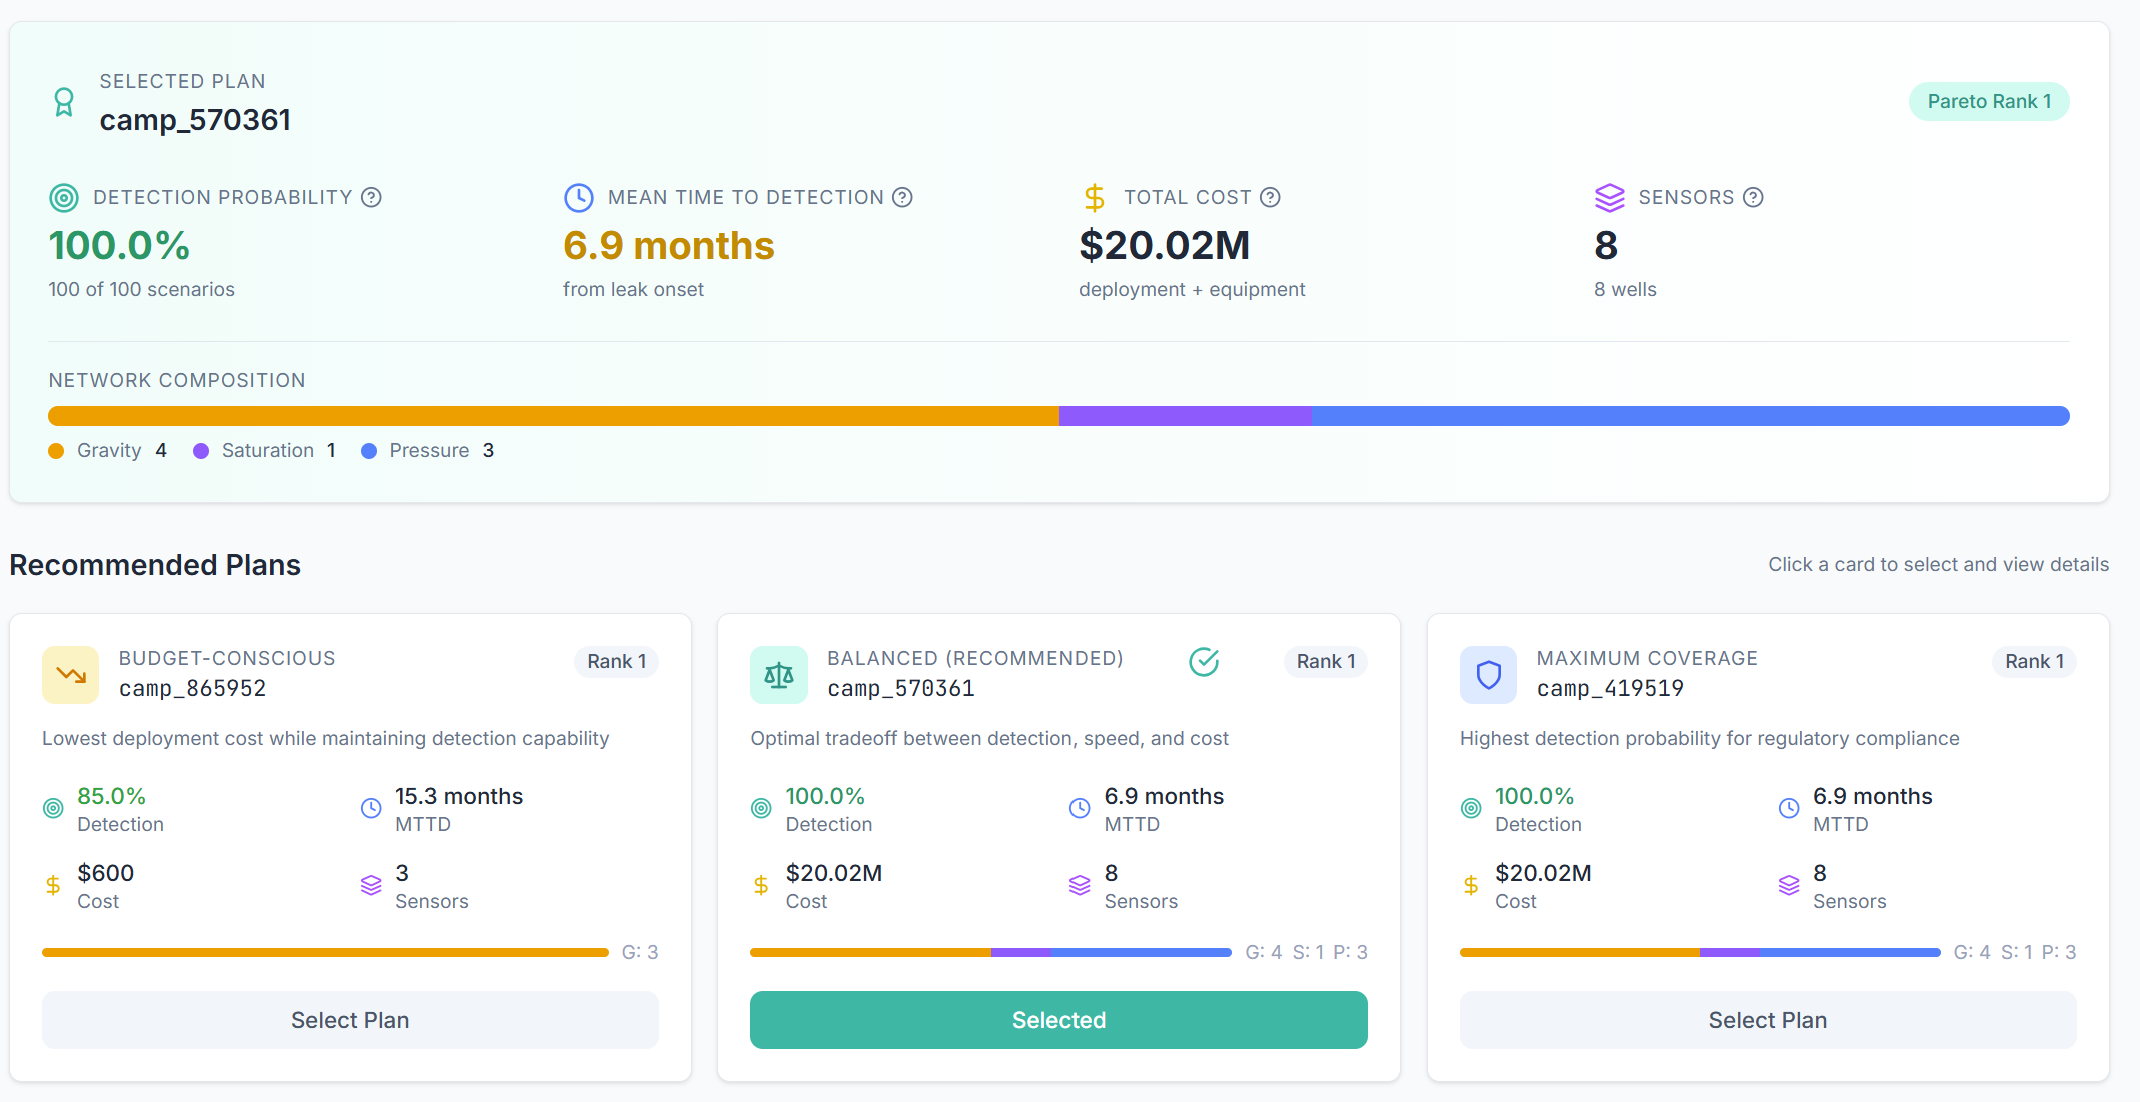The height and width of the screenshot is (1102, 2140).
Task: Click the network composition bar
Action: 1059,415
